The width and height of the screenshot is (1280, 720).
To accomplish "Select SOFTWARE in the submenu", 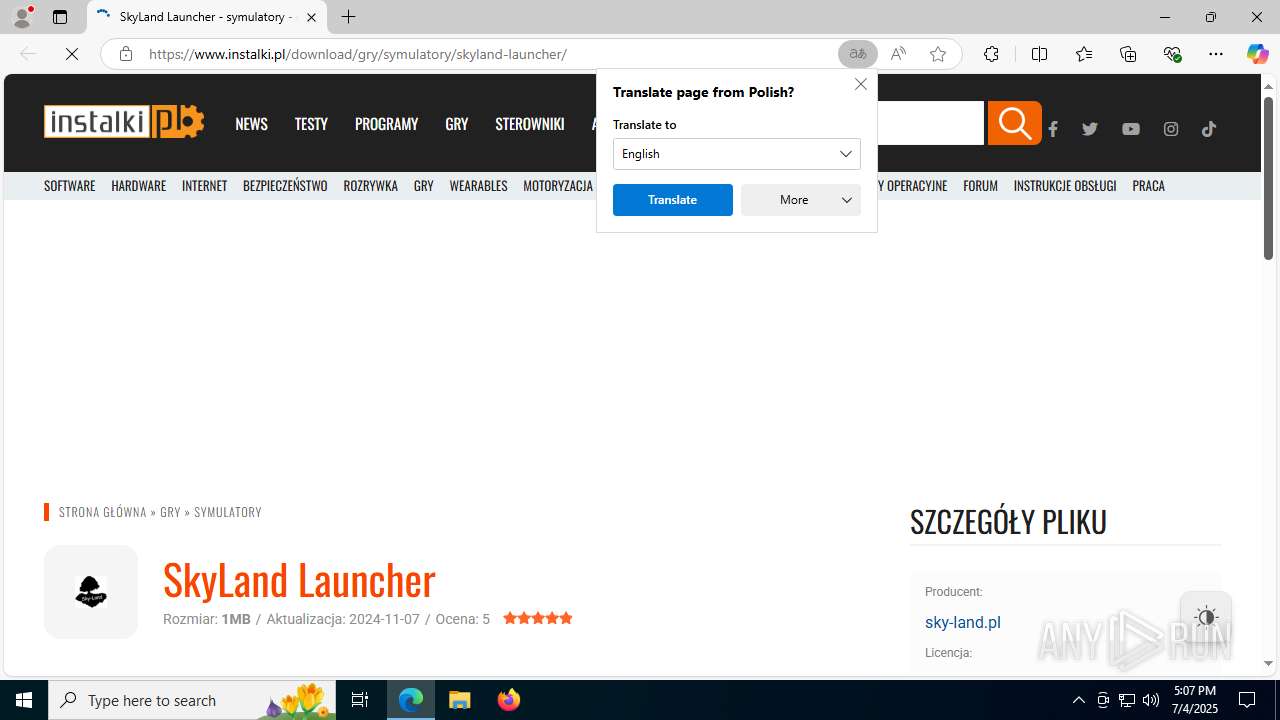I will click(70, 186).
